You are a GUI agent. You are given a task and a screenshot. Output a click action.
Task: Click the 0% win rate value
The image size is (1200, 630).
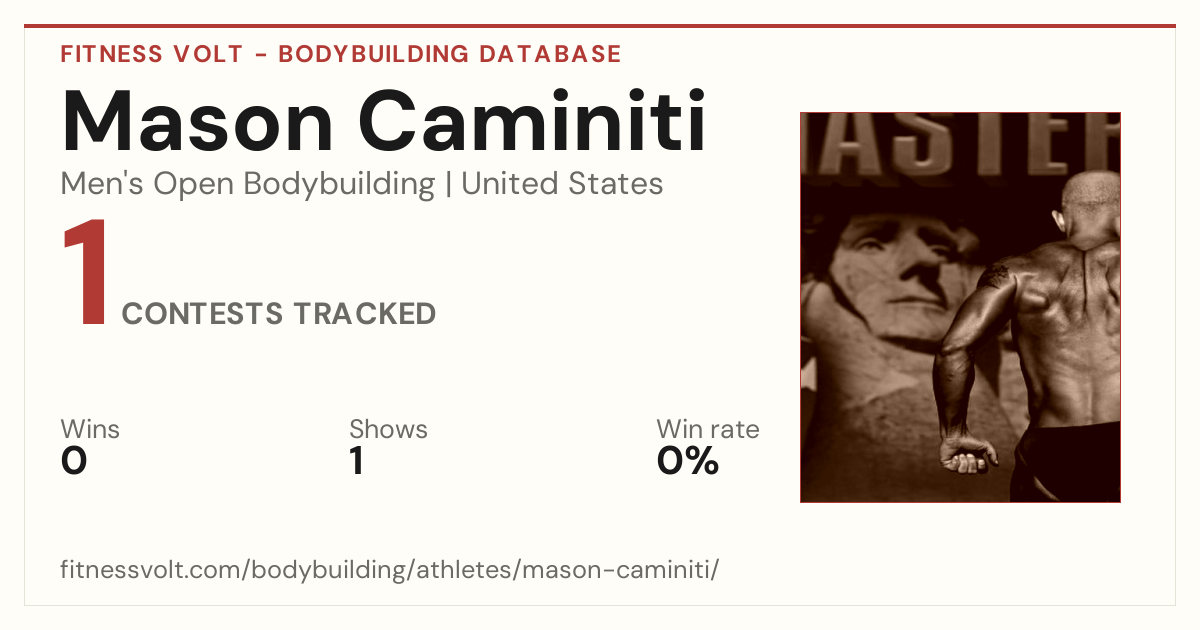(x=688, y=461)
